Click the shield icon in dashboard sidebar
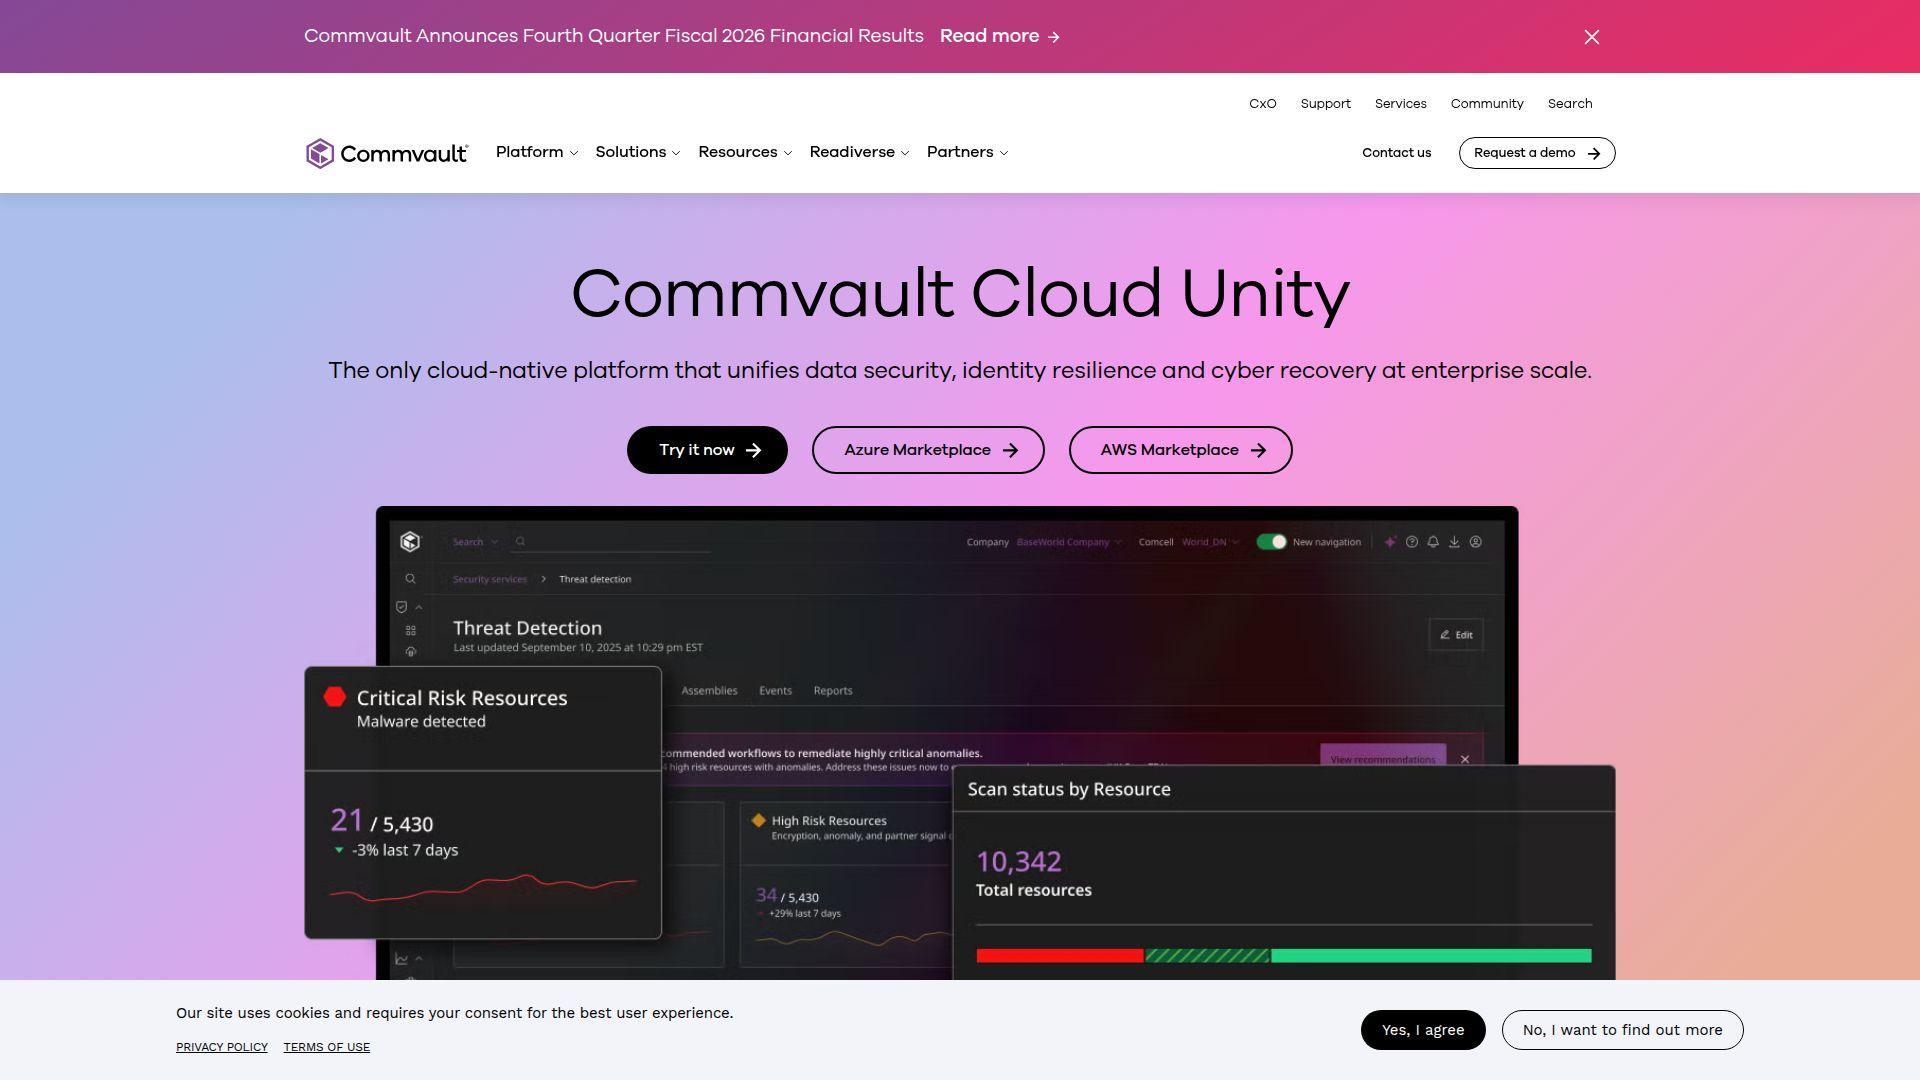 (x=402, y=607)
